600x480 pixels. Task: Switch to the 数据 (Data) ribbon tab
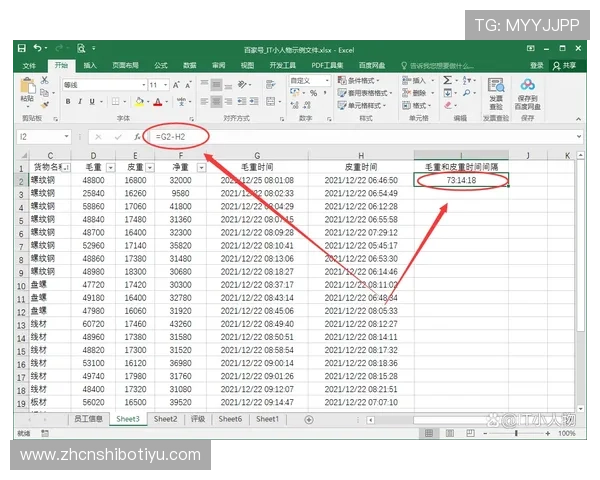click(190, 65)
